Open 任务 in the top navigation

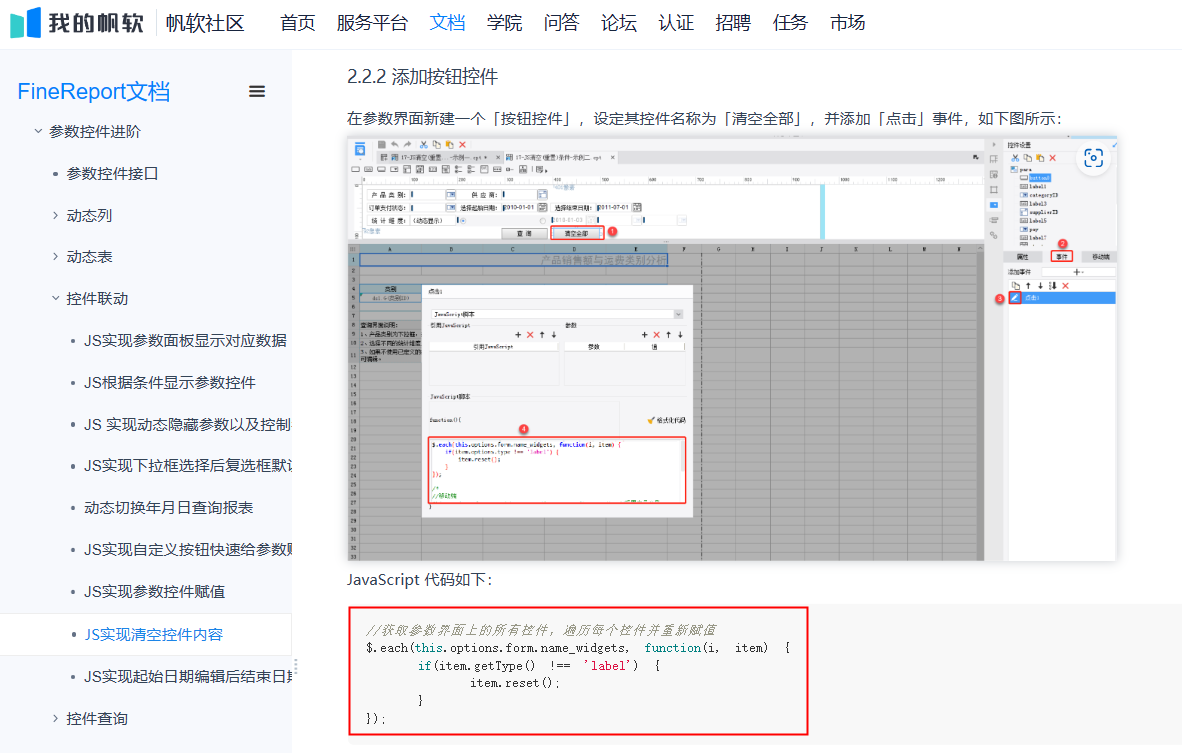[x=791, y=23]
